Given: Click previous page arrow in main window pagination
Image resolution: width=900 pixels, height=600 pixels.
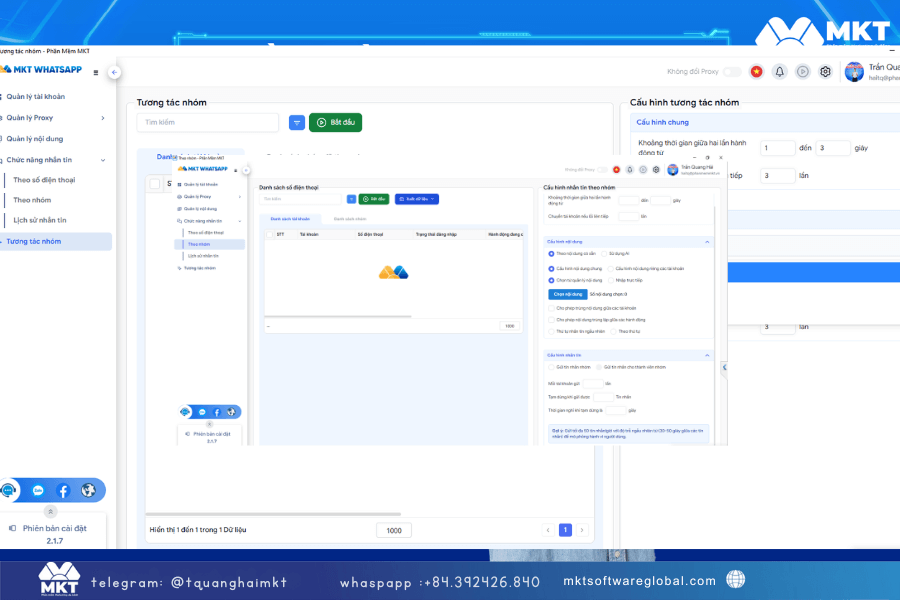Looking at the screenshot, I should click(x=548, y=530).
